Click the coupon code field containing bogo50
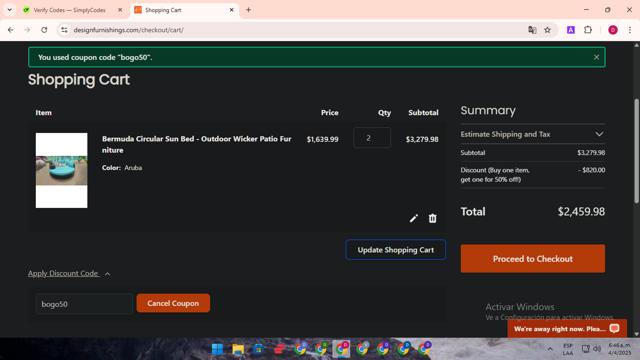640x360 pixels. tap(84, 304)
